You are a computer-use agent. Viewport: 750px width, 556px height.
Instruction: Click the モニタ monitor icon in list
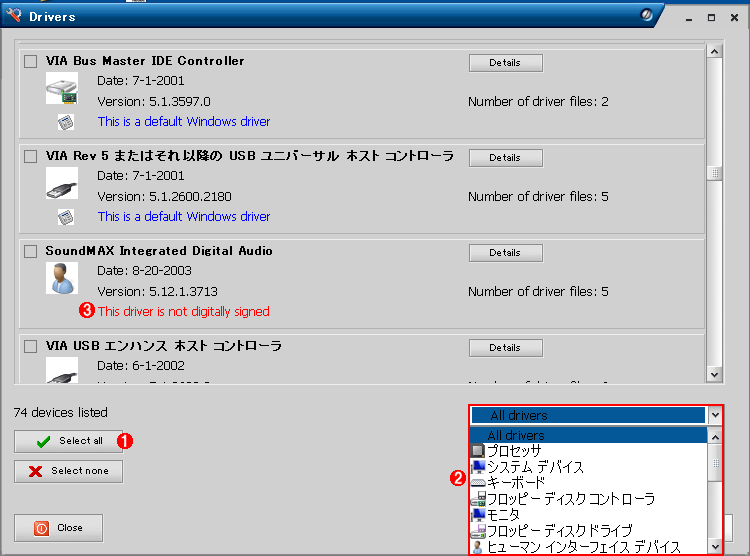click(x=478, y=514)
